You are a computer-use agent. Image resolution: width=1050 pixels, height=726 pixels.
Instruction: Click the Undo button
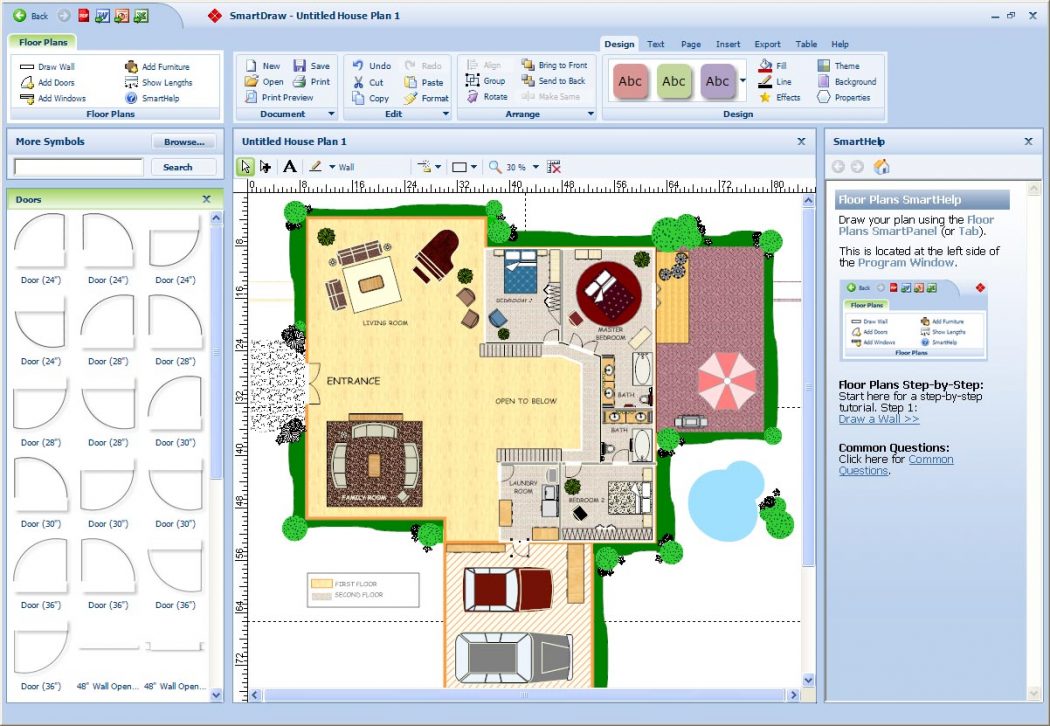[x=372, y=66]
